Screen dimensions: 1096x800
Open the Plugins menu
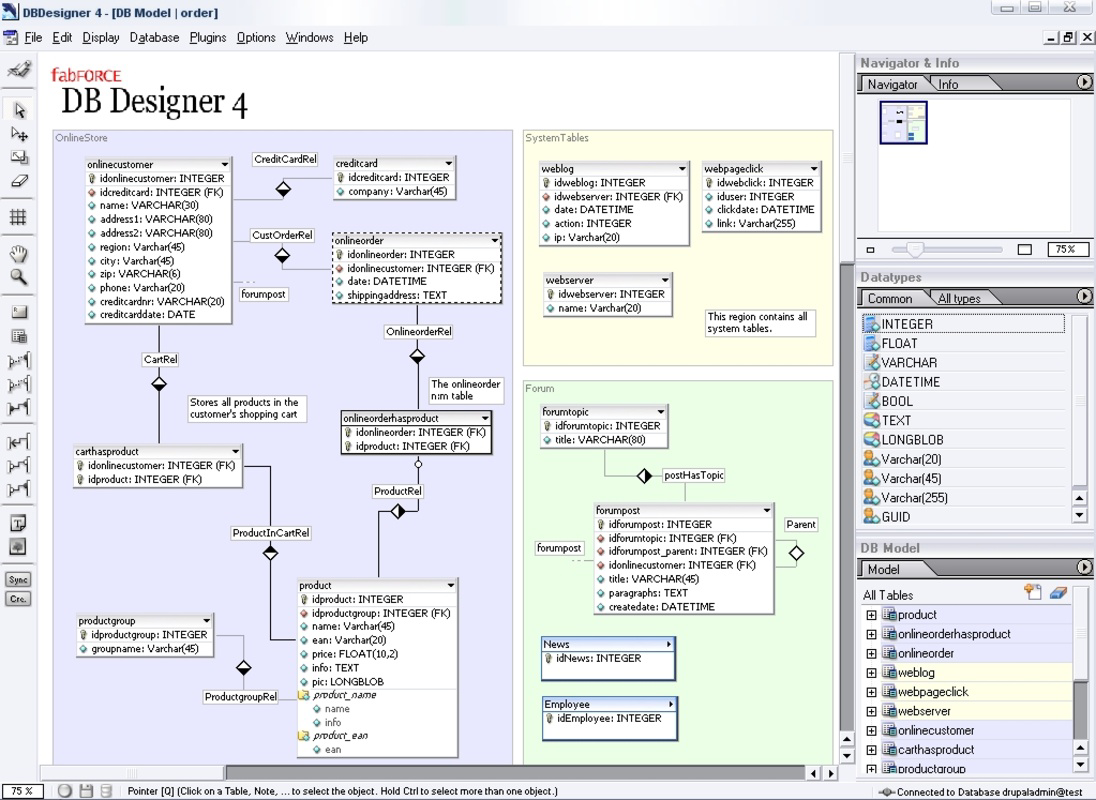(x=208, y=38)
